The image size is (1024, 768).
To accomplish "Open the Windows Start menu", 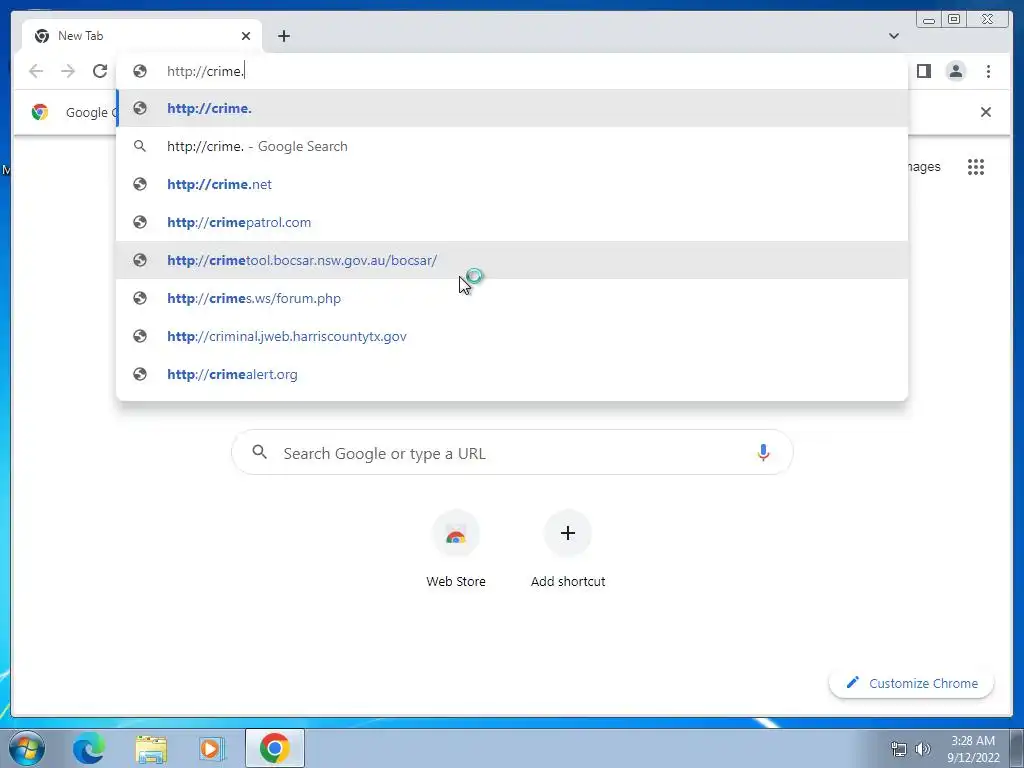I will point(27,748).
